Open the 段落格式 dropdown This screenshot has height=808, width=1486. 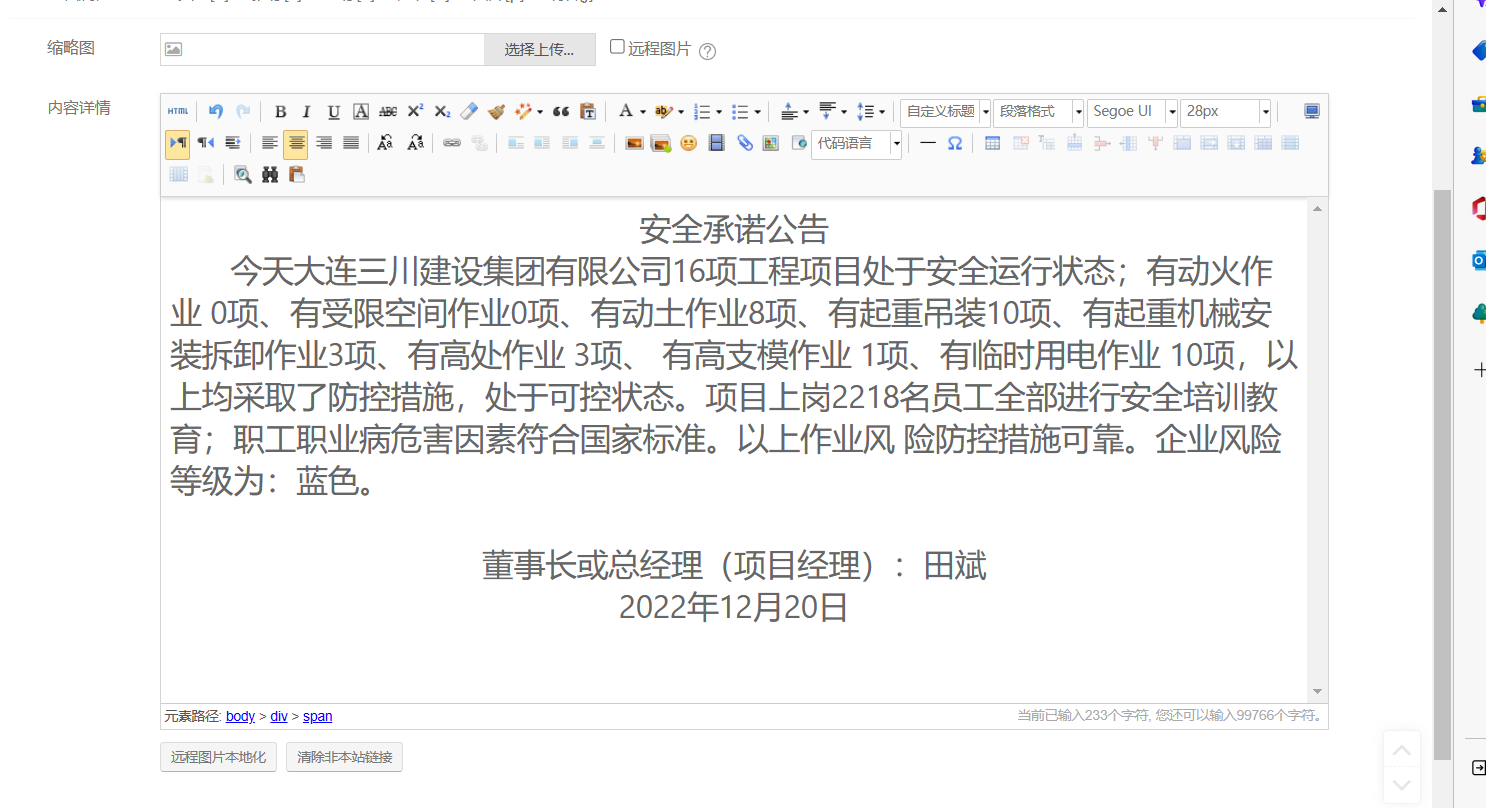[1039, 112]
